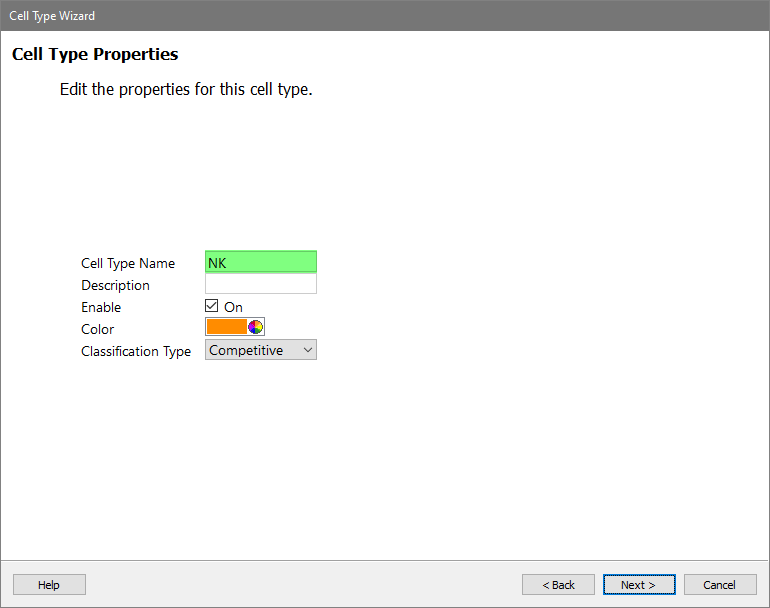This screenshot has width=770, height=608.
Task: Focus the Cell Type Name field containing NK
Action: pyautogui.click(x=260, y=262)
